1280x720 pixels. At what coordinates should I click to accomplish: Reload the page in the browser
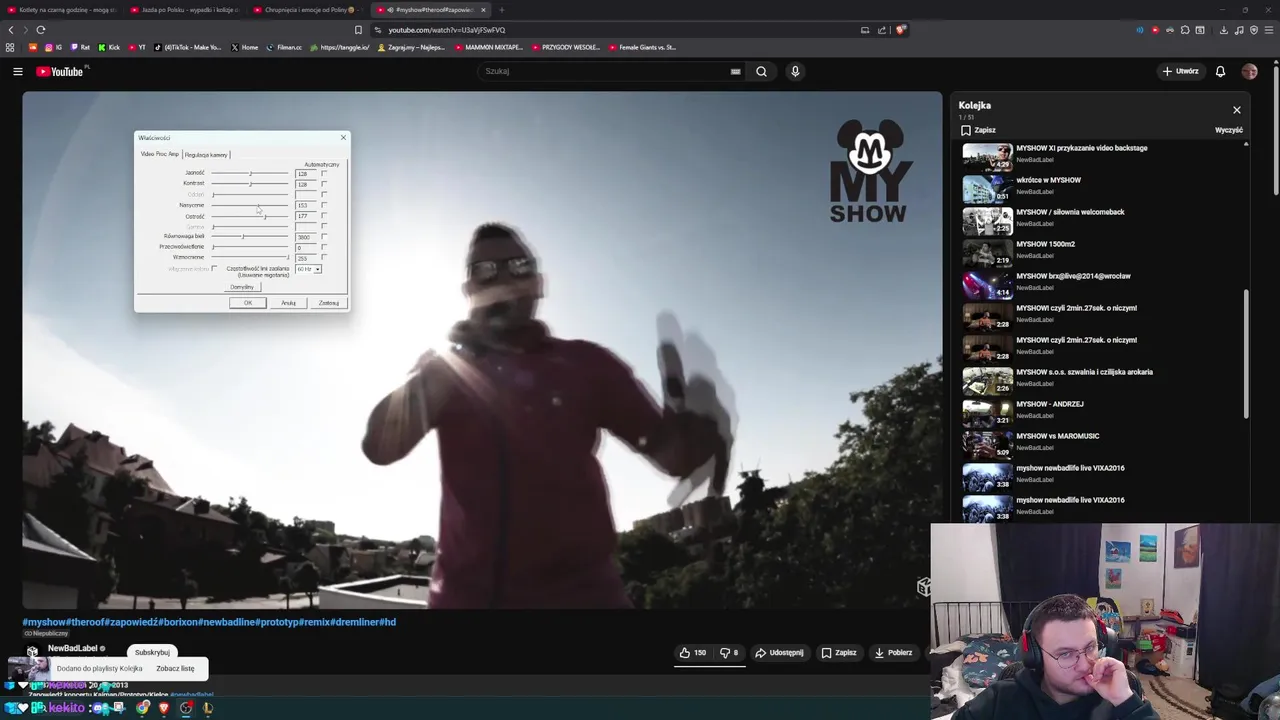click(41, 30)
